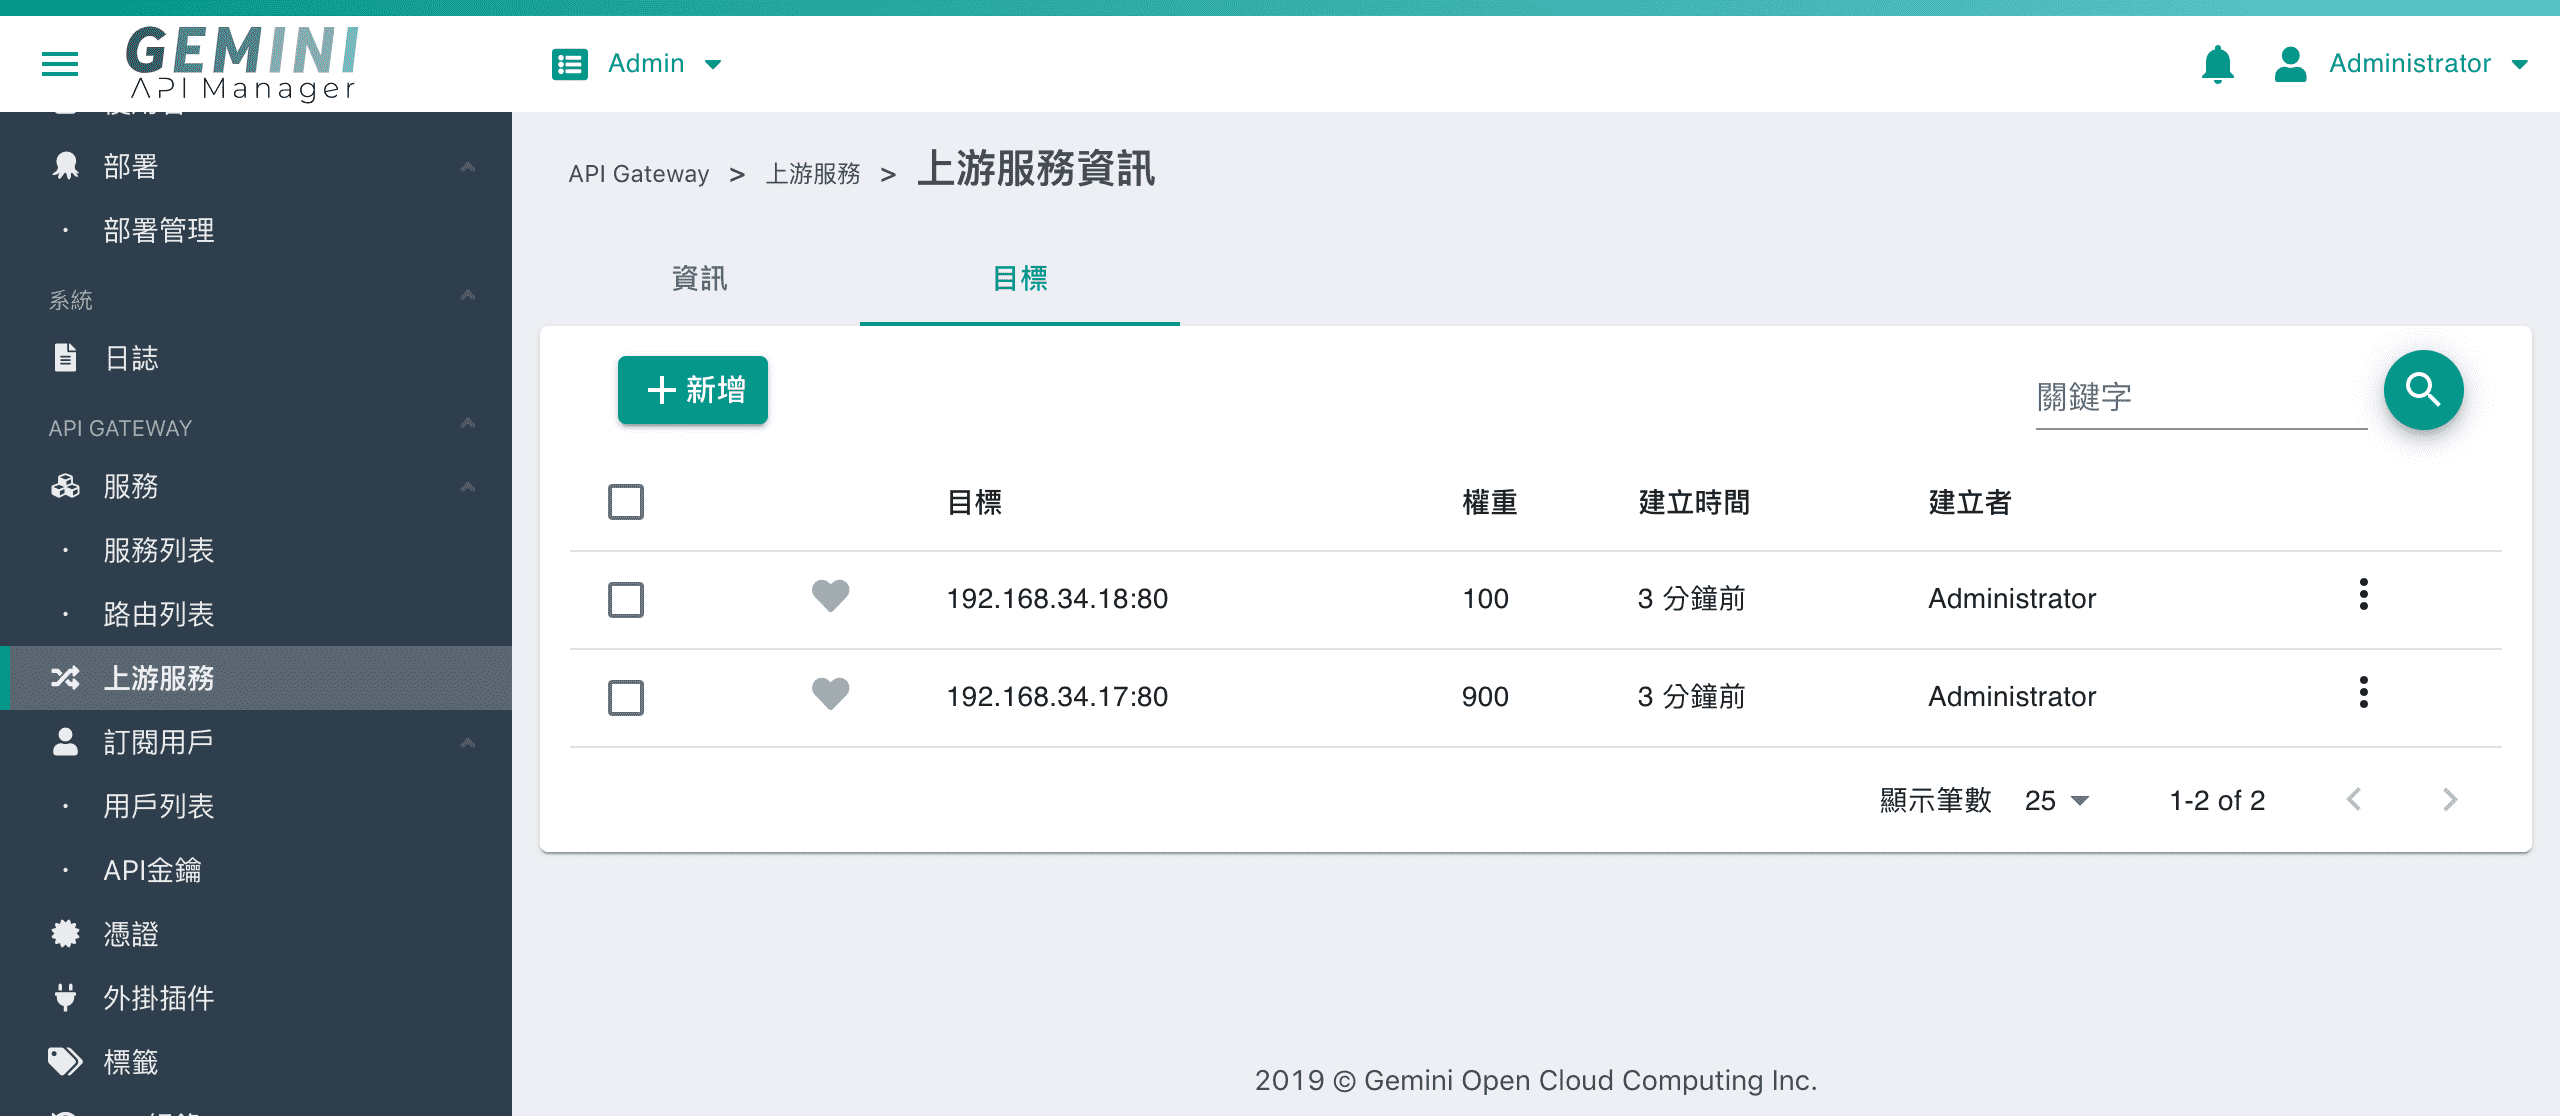Click the notification bell icon
2560x1116 pixels.
tap(2218, 64)
